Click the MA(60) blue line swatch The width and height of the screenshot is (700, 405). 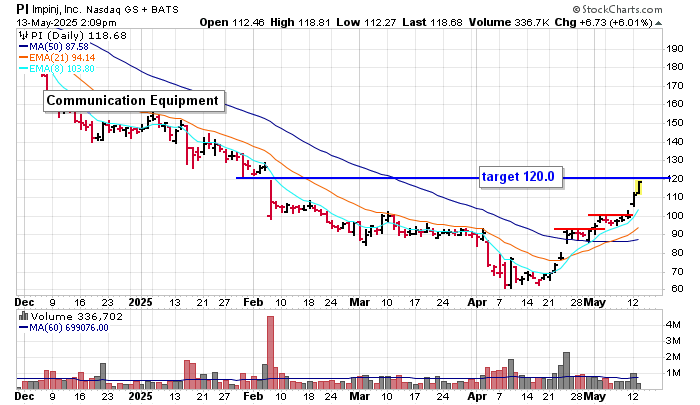(24, 328)
